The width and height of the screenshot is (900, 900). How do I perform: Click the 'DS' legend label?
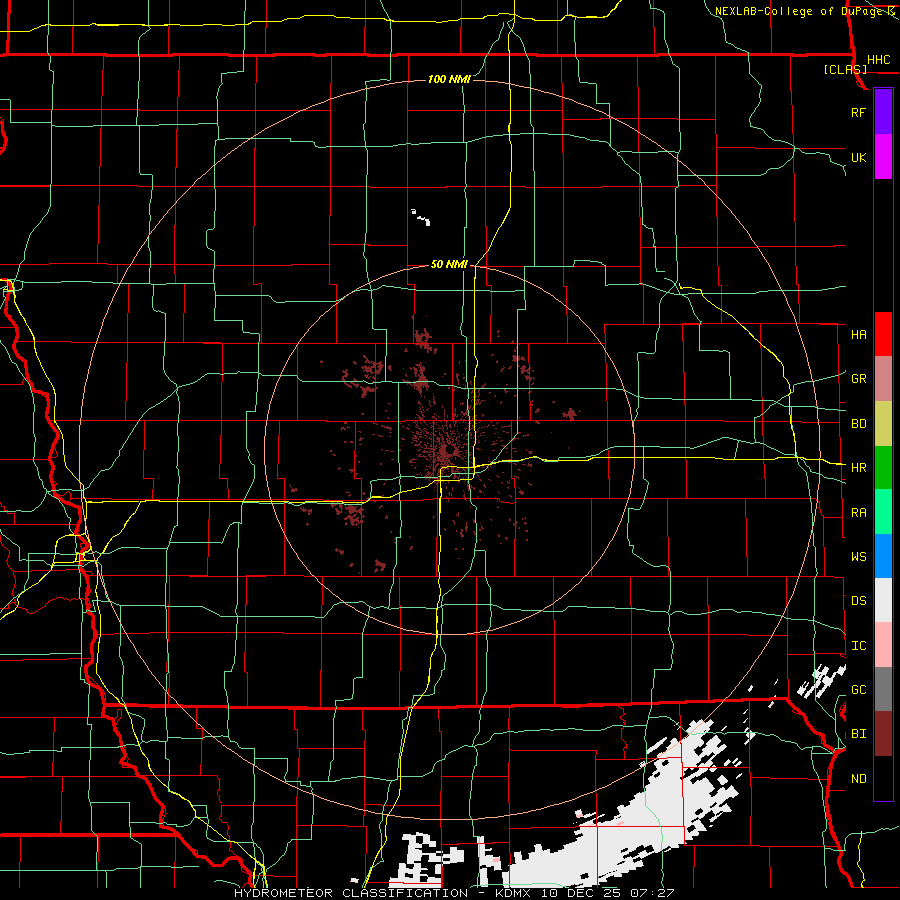click(858, 601)
